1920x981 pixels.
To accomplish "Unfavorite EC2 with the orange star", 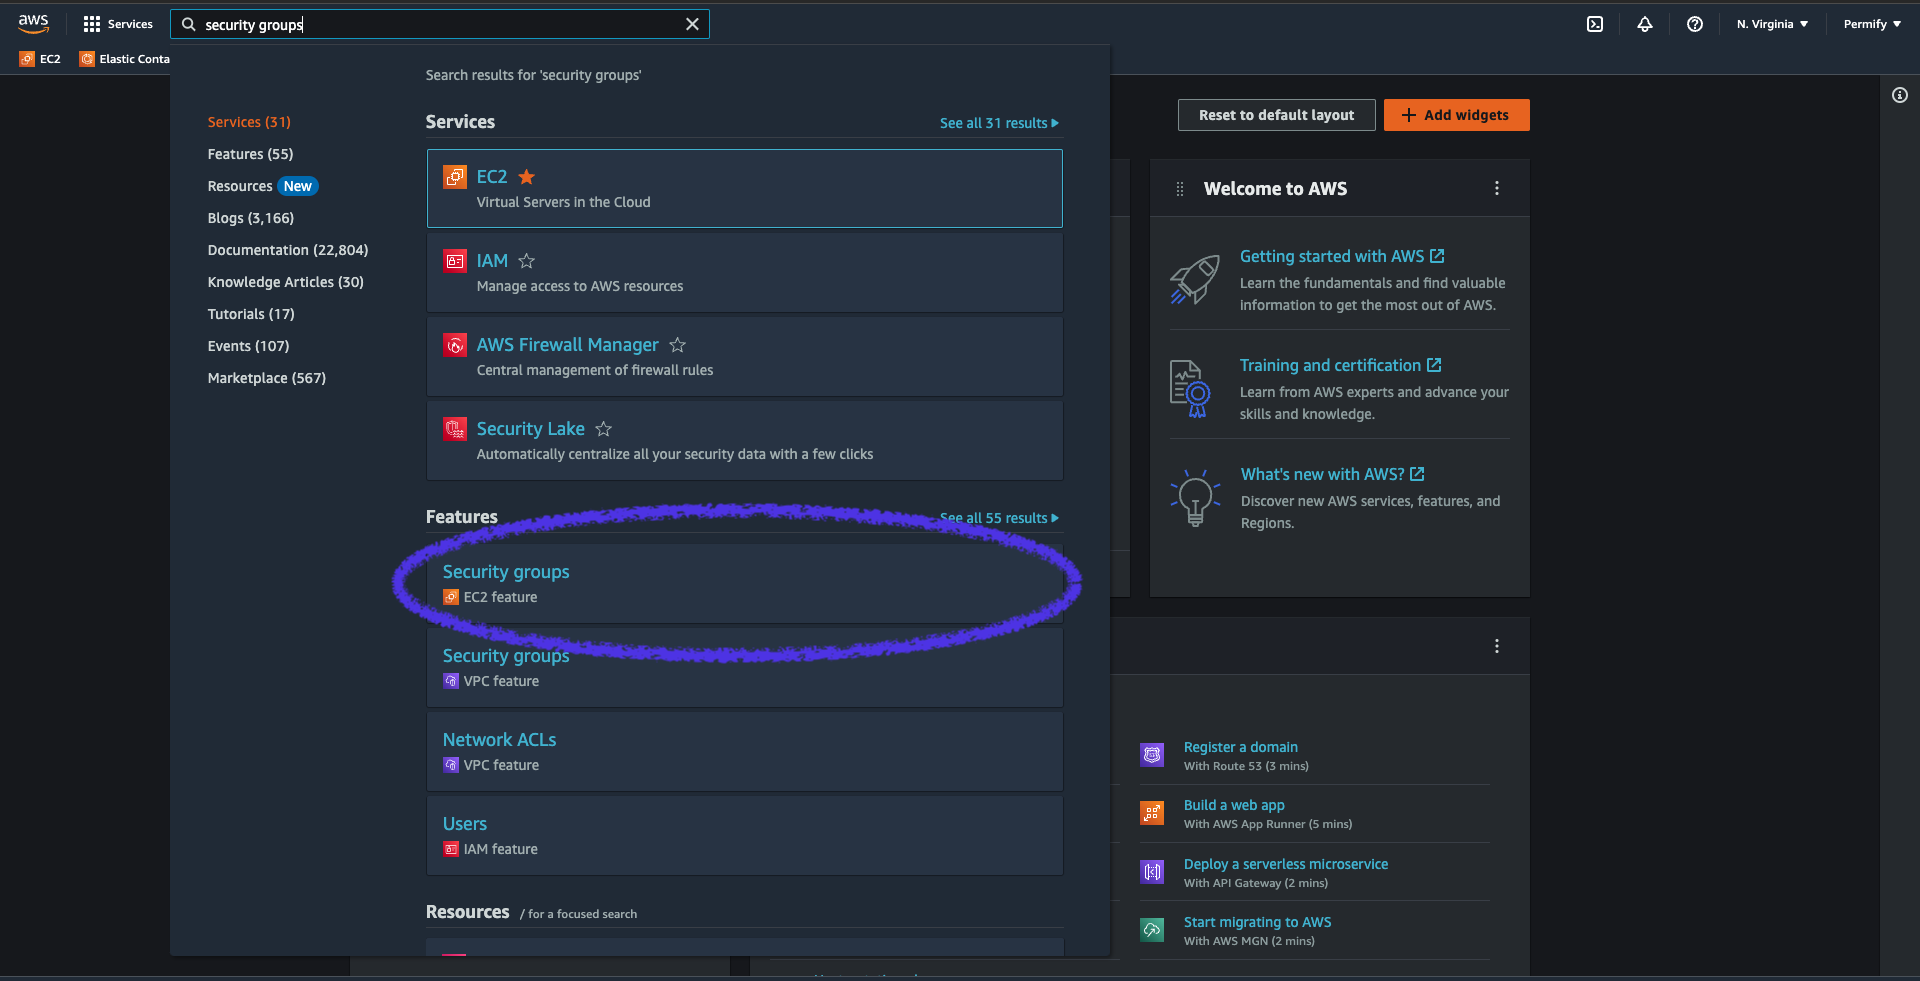I will point(527,177).
